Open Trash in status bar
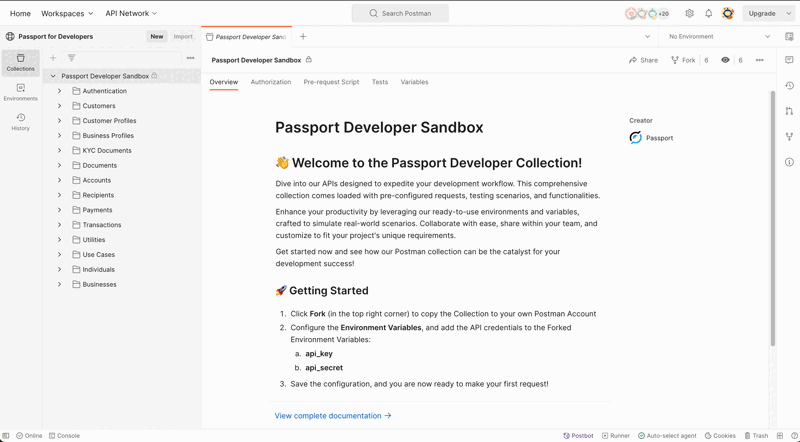Screen dimensions: 800x442 tap(756, 436)
